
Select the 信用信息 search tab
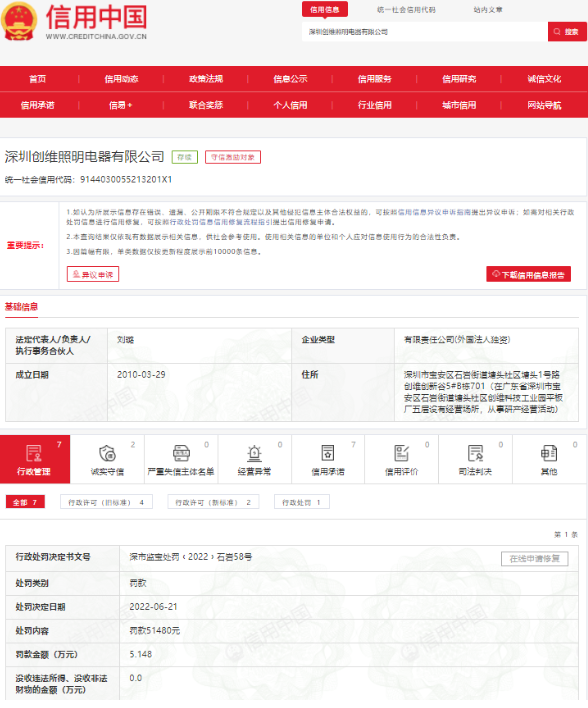tap(325, 9)
